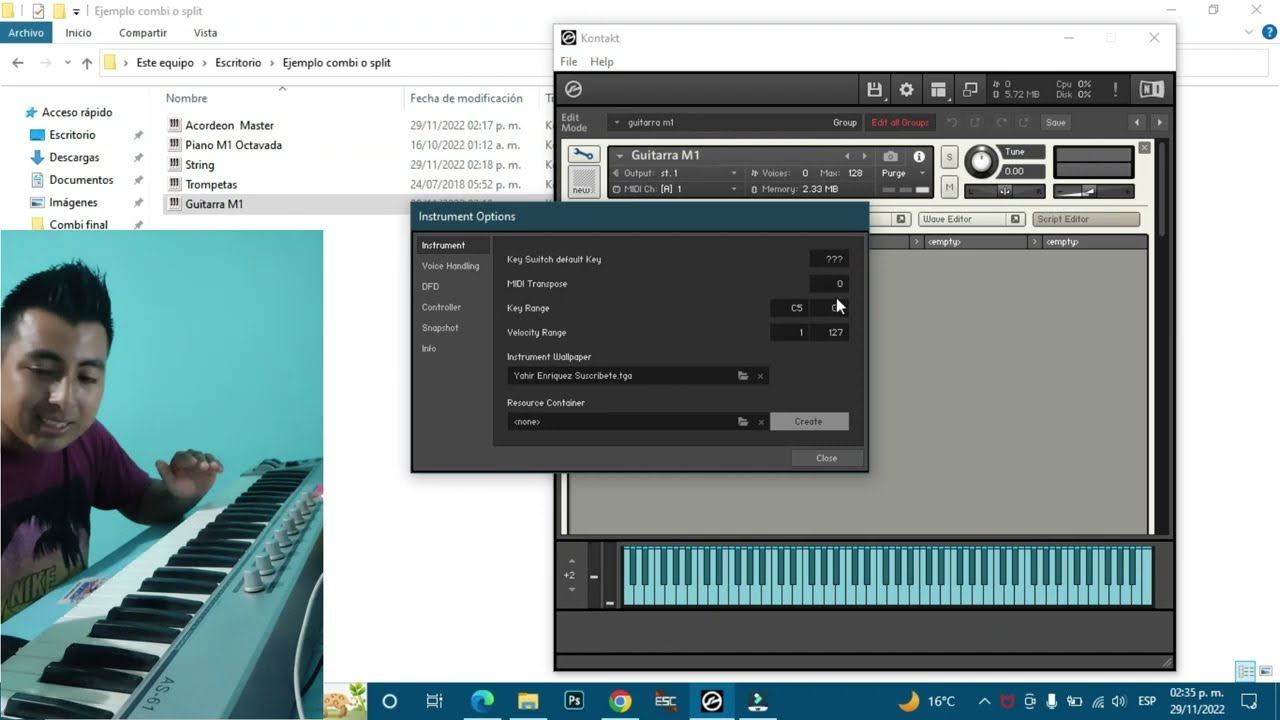Screen dimensions: 1280x720
Task: Click the Explorer up-folder arrow
Action: [87, 62]
